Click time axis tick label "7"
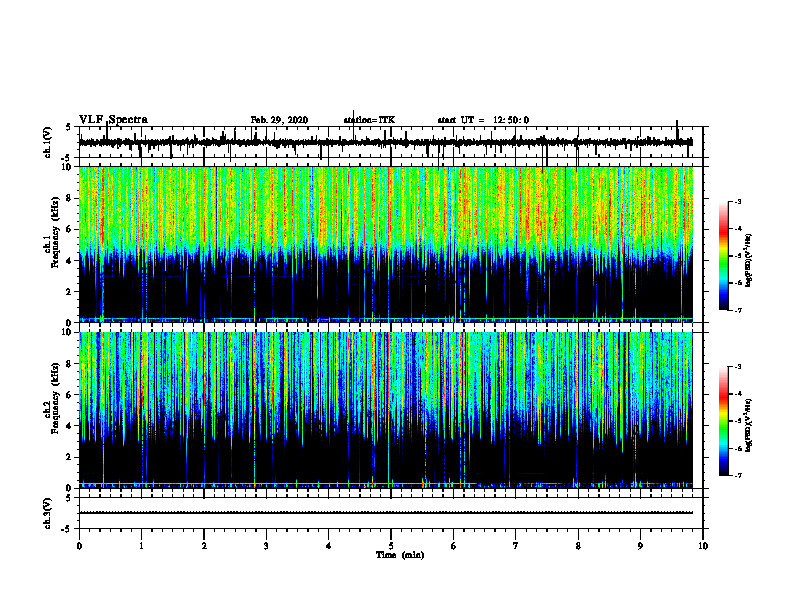Viewport: 792px width, 612px height. click(516, 546)
